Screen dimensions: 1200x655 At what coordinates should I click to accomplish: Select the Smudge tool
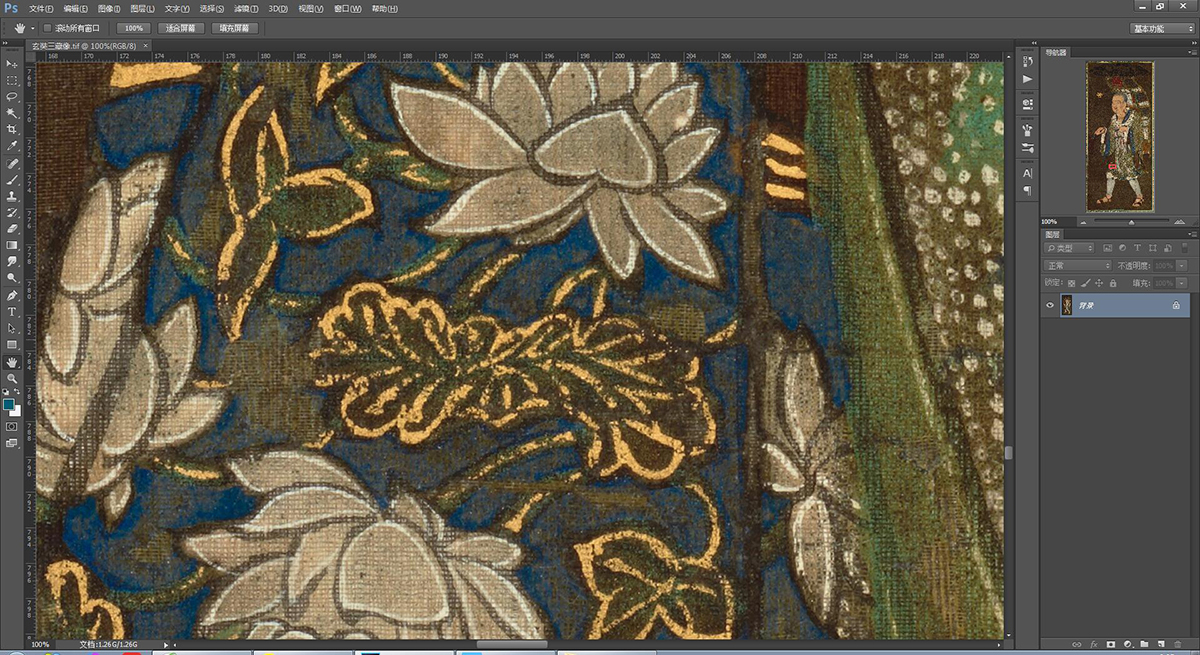pos(12,262)
